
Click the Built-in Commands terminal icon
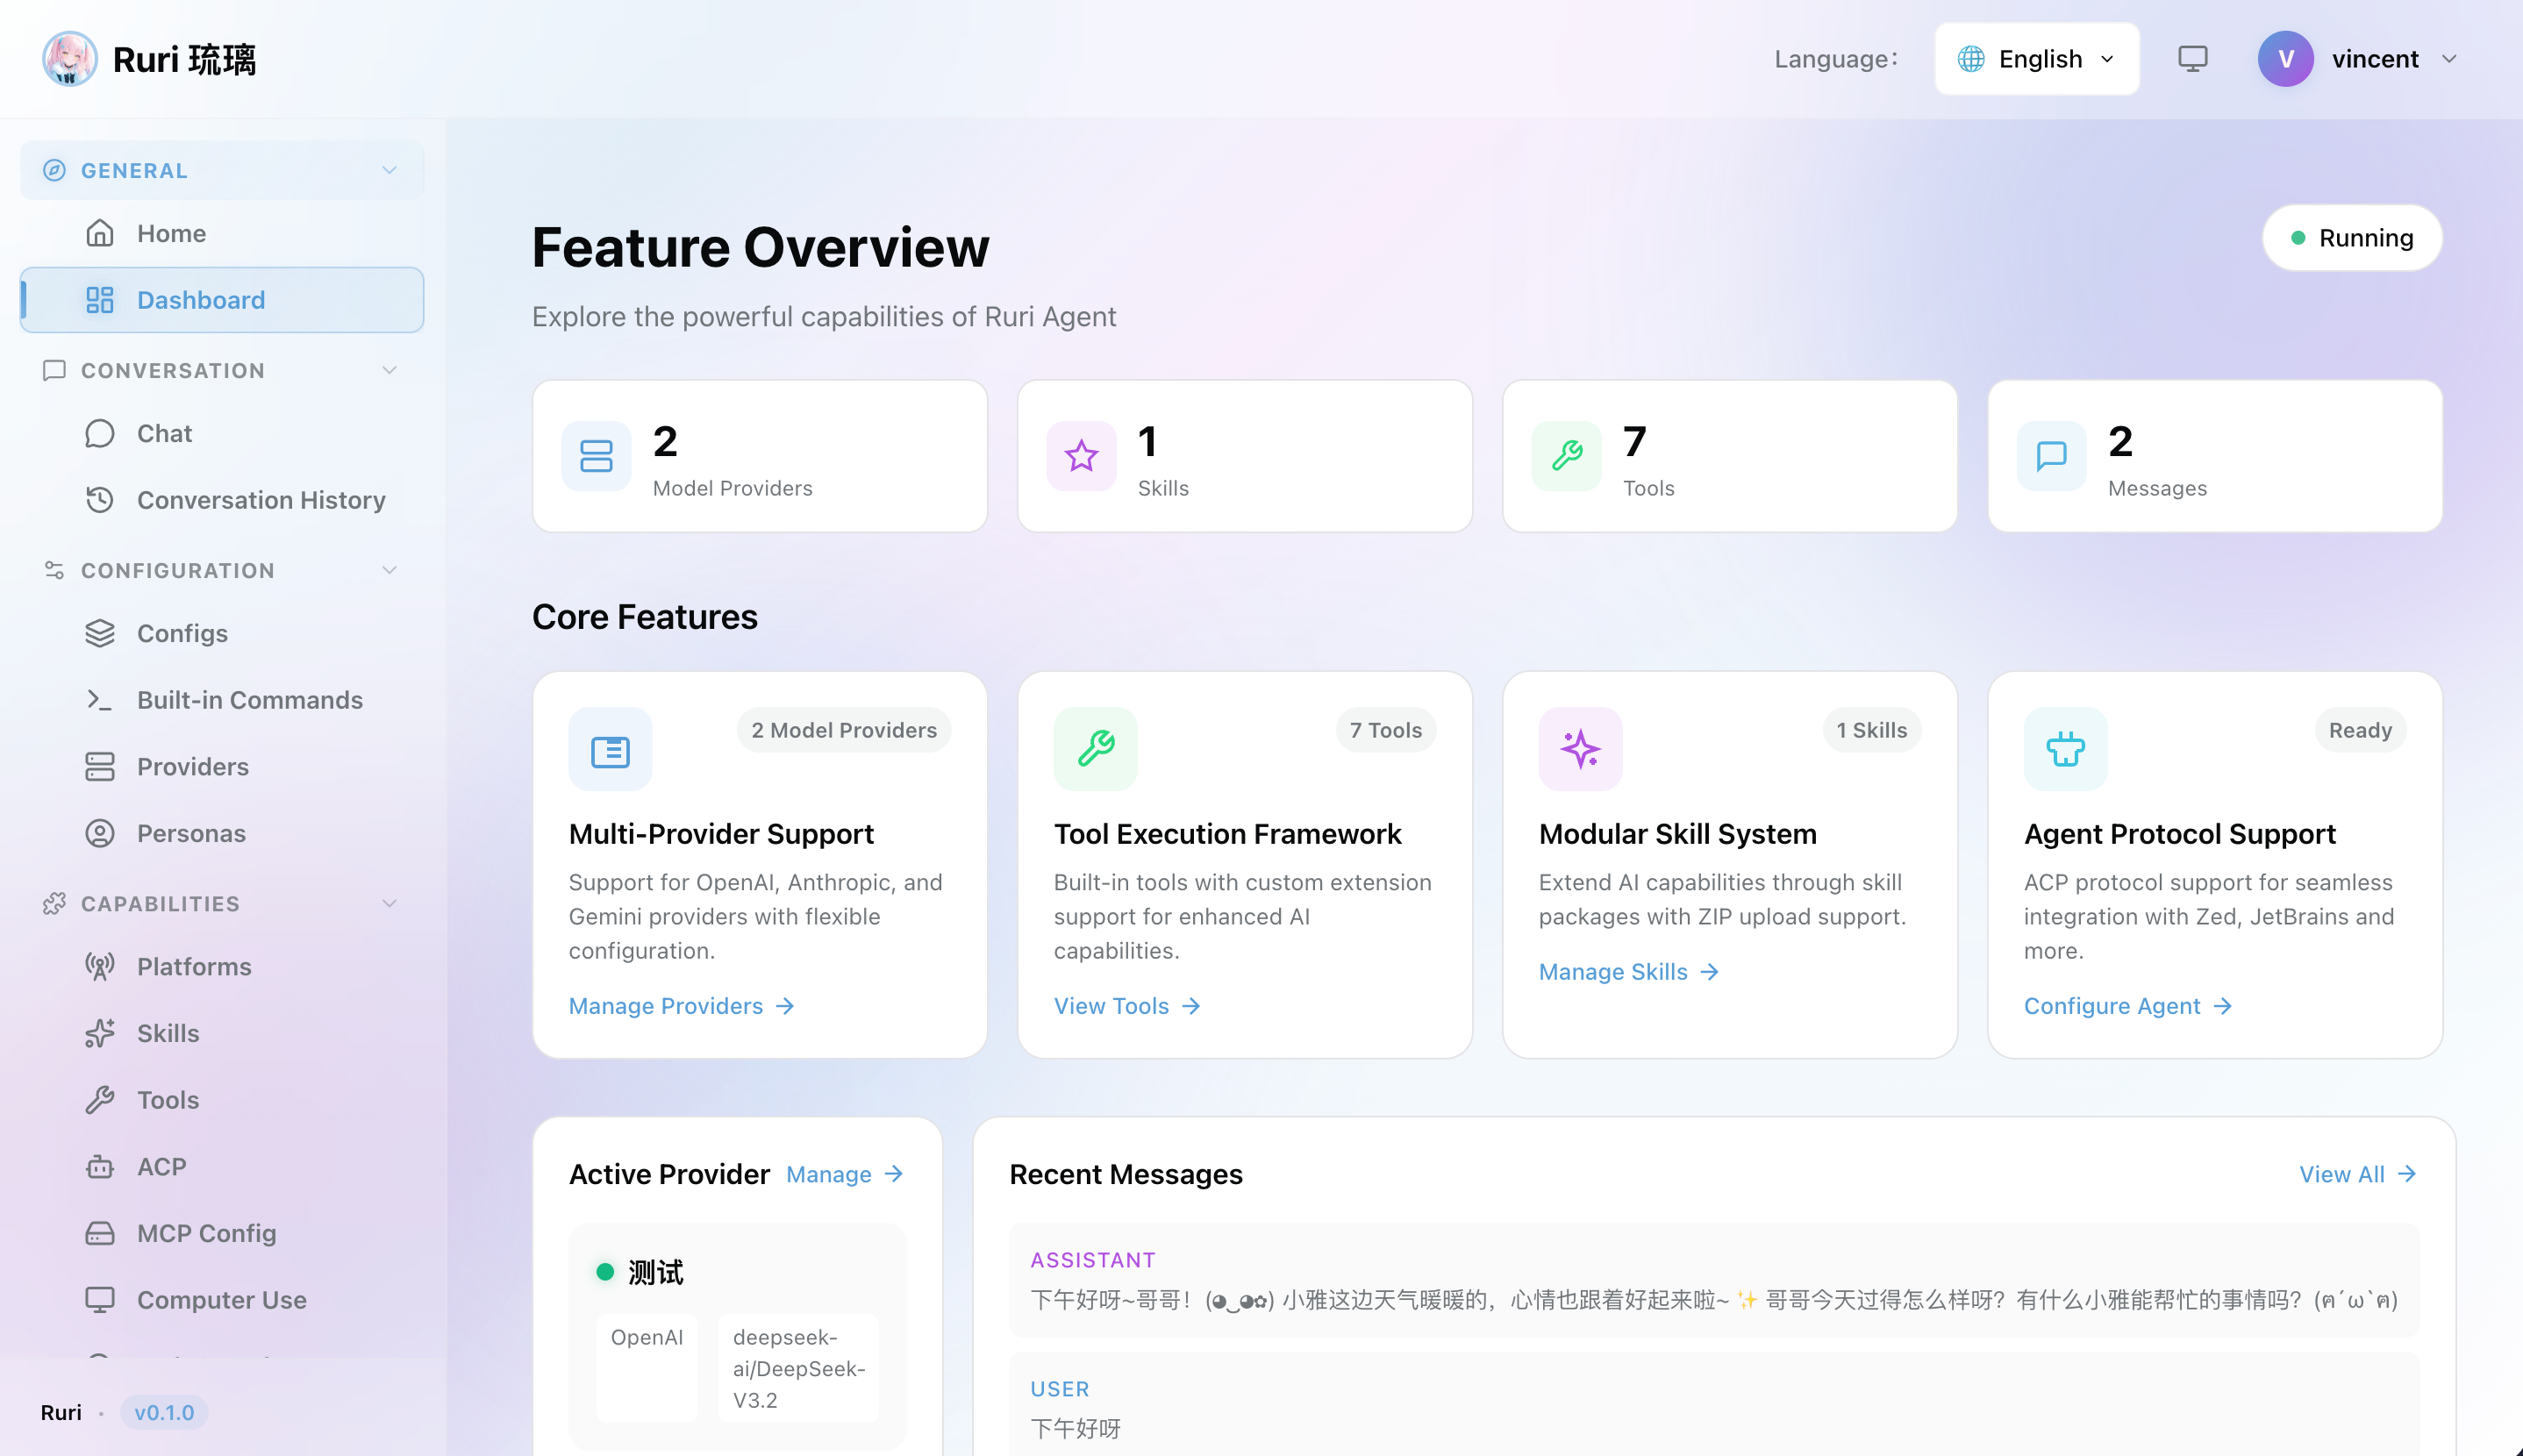[x=100, y=700]
